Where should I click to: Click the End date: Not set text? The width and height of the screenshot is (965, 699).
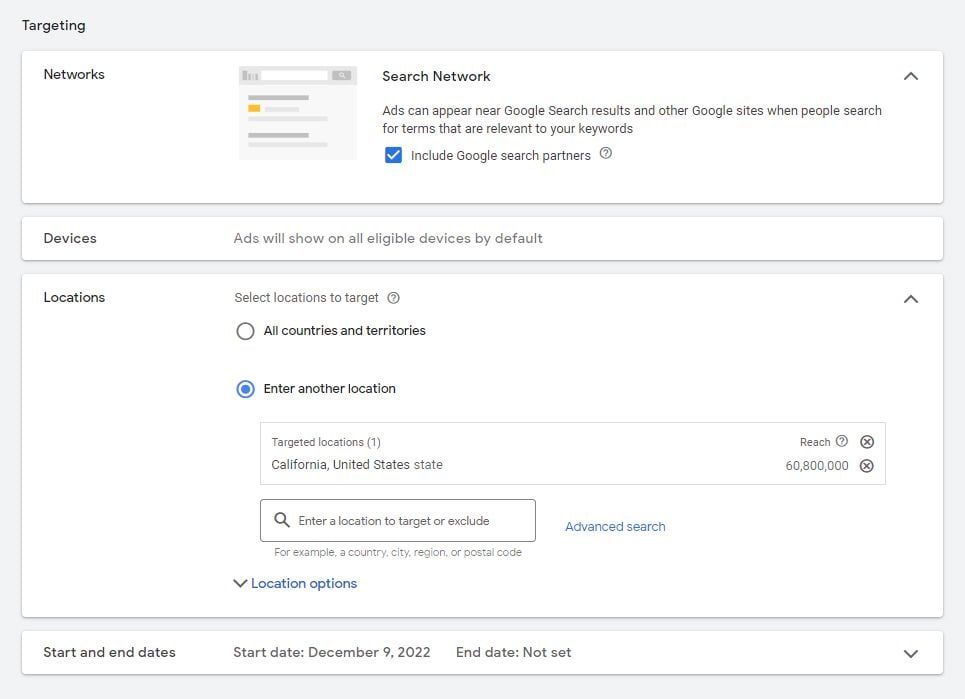(x=513, y=651)
